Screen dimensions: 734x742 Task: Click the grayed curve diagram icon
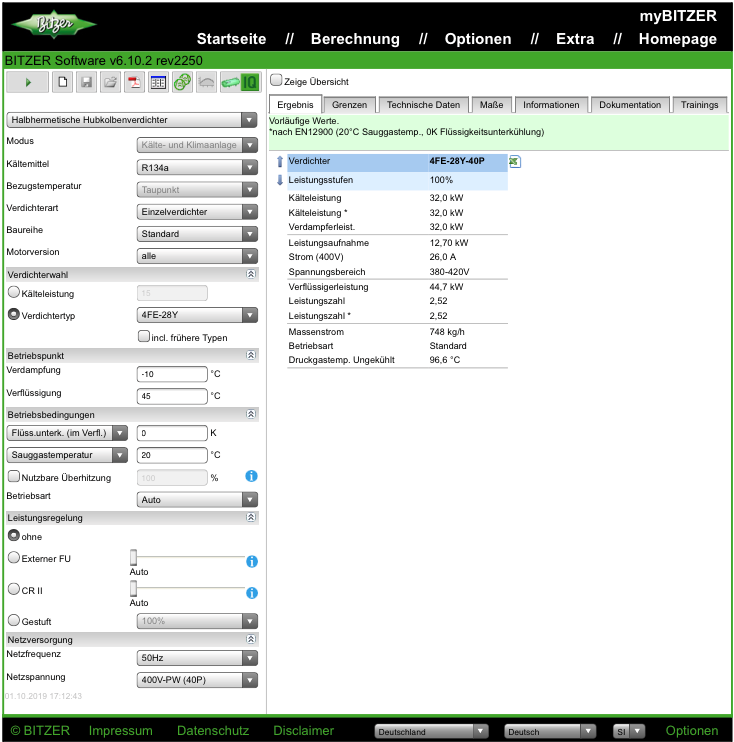click(206, 82)
